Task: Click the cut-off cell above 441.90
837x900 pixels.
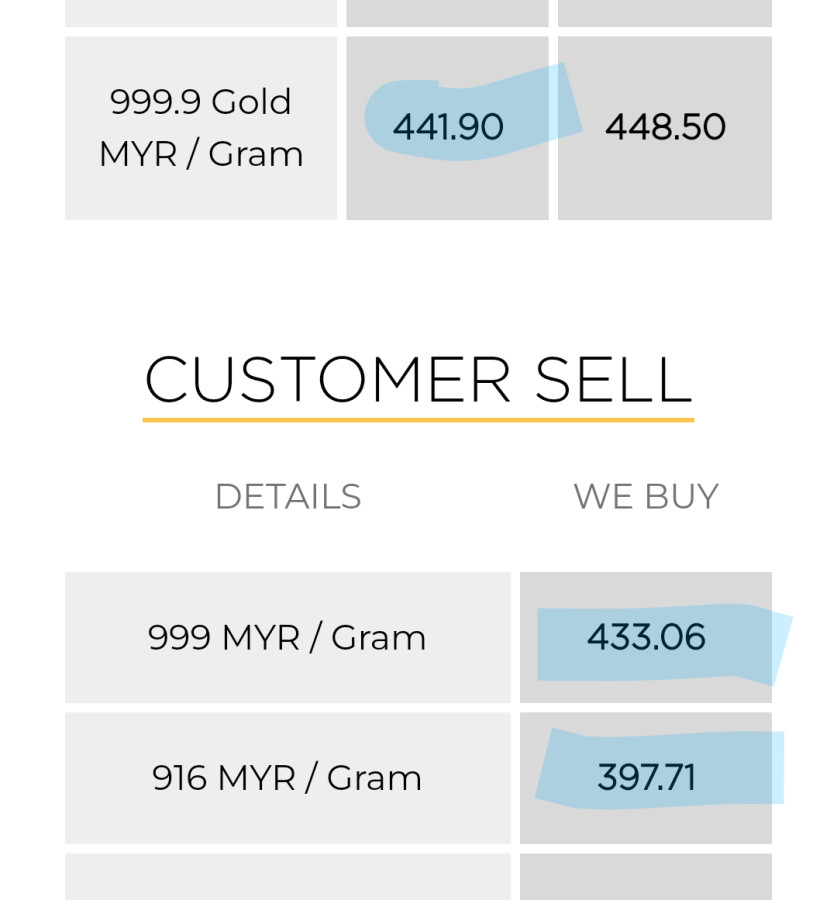Action: 447,12
